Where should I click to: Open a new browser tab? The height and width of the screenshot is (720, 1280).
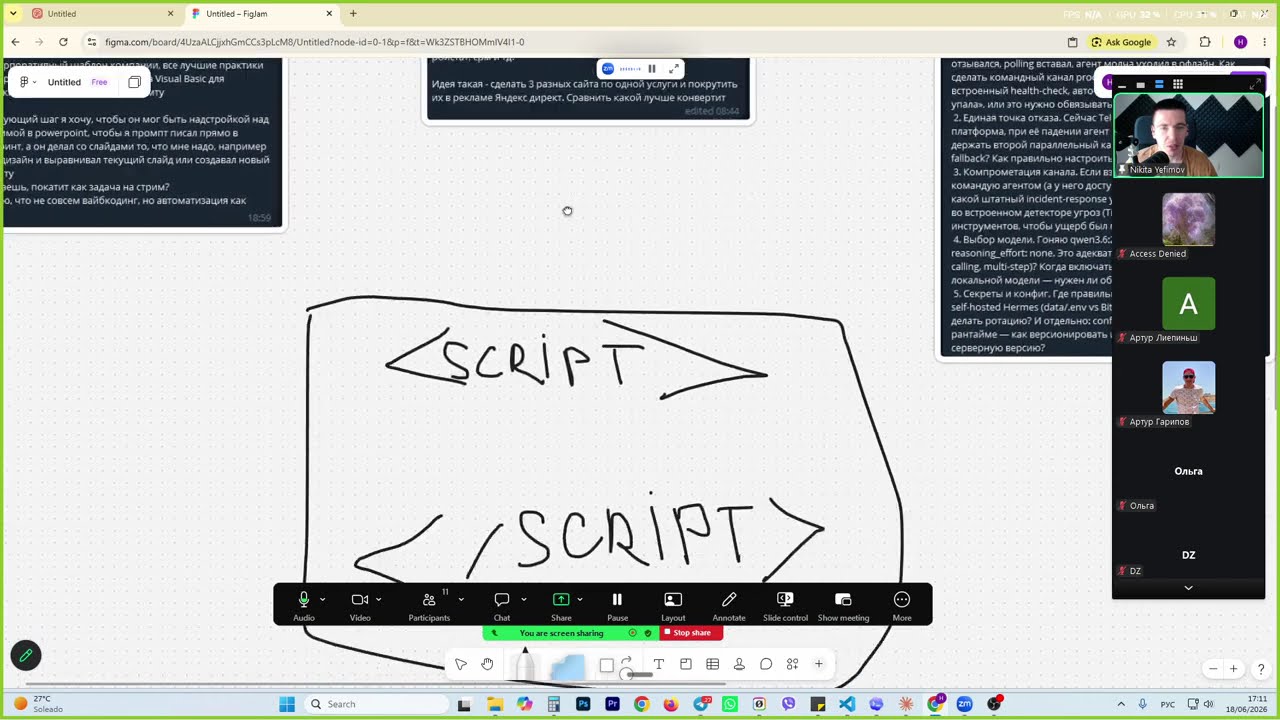point(353,14)
